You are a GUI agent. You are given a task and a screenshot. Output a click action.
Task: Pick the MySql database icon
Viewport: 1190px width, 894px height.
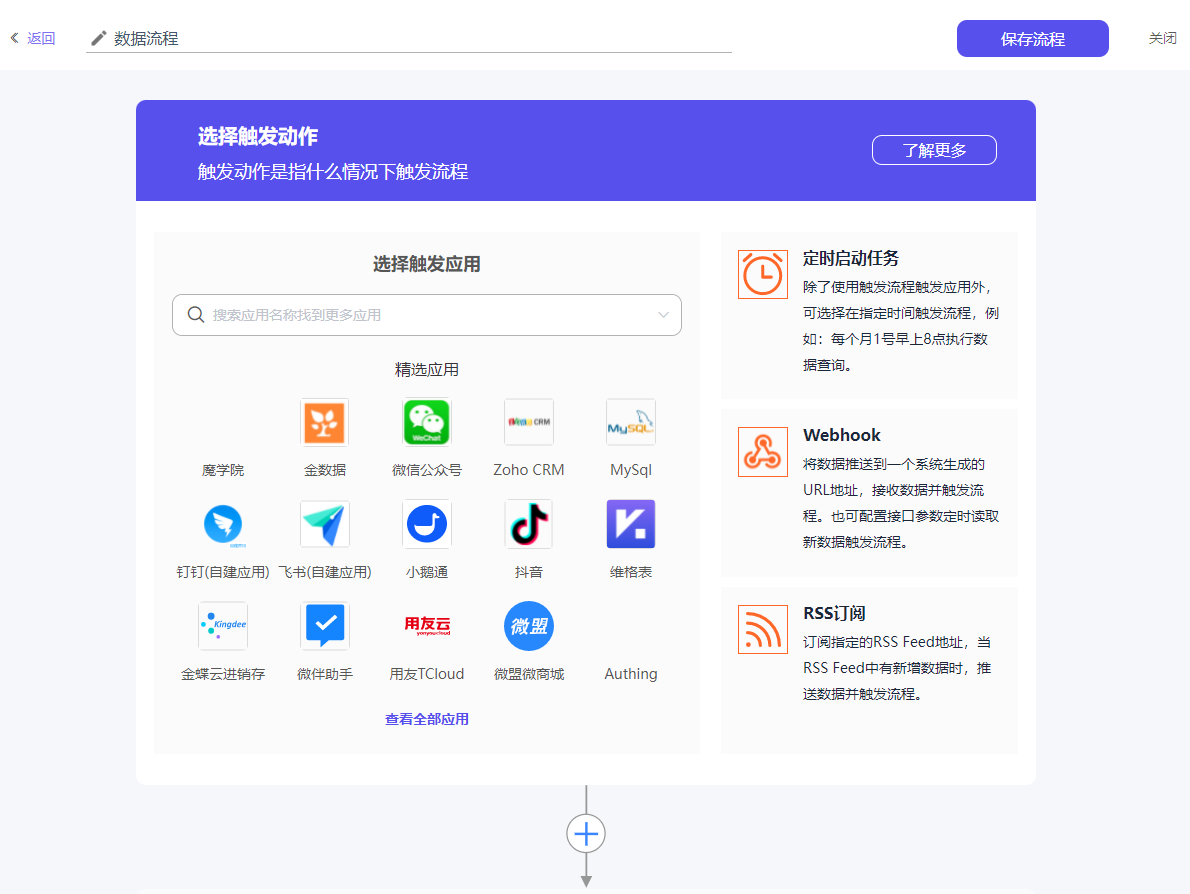point(631,422)
